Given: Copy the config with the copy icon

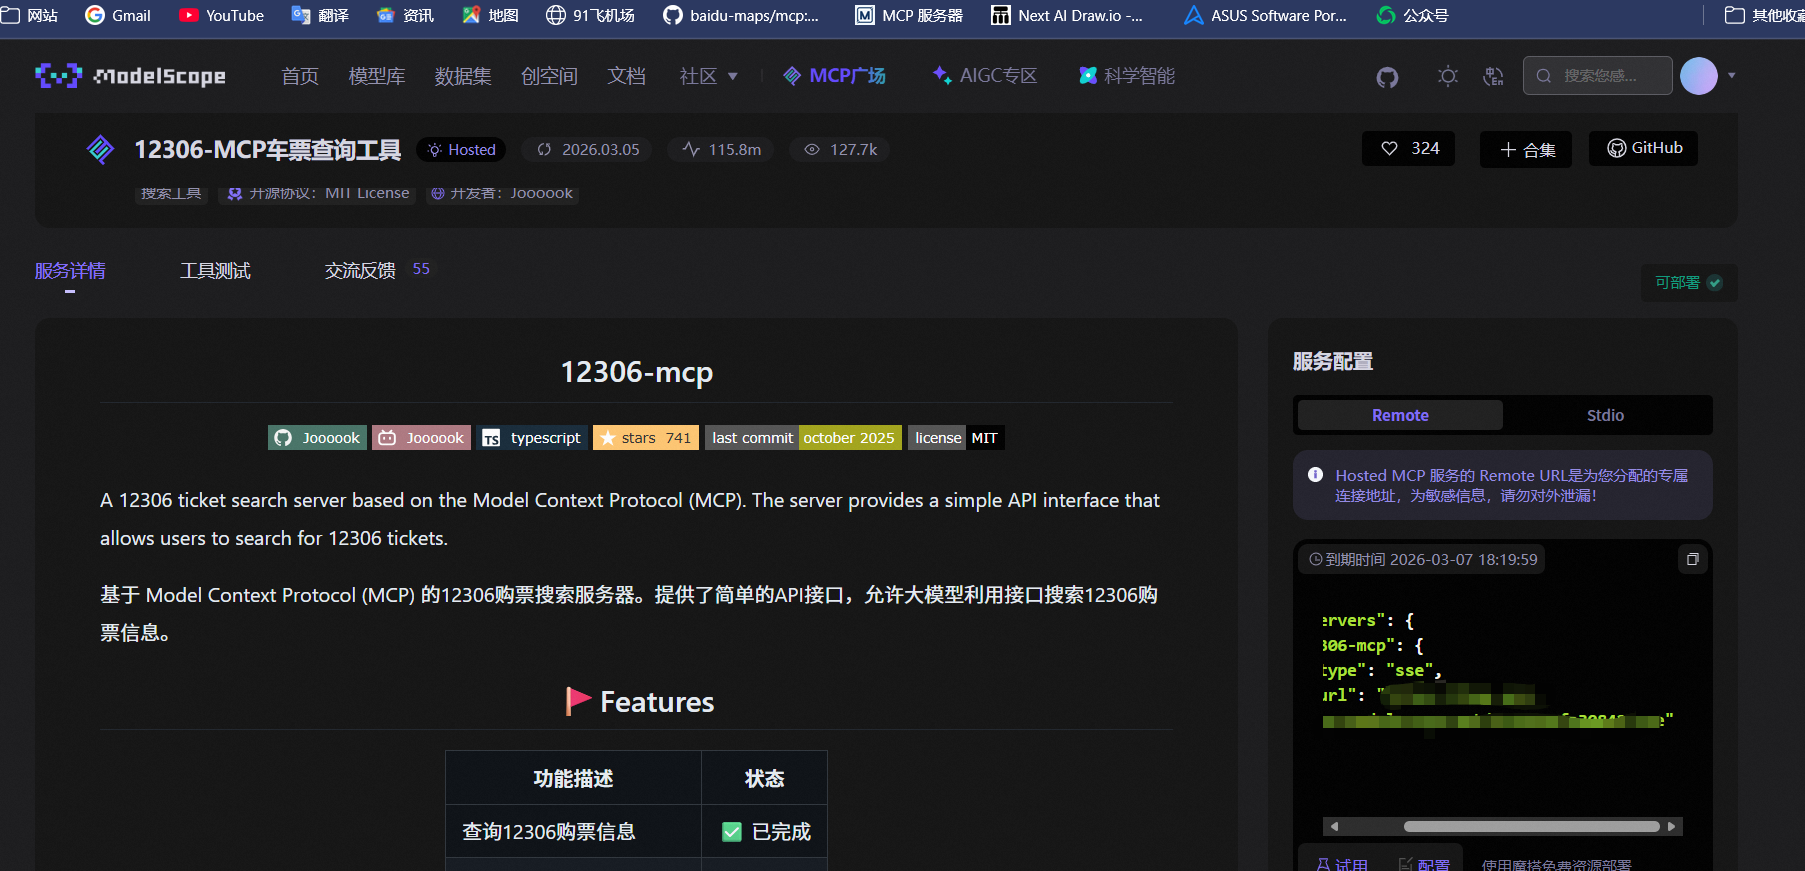Looking at the screenshot, I should click(x=1693, y=559).
